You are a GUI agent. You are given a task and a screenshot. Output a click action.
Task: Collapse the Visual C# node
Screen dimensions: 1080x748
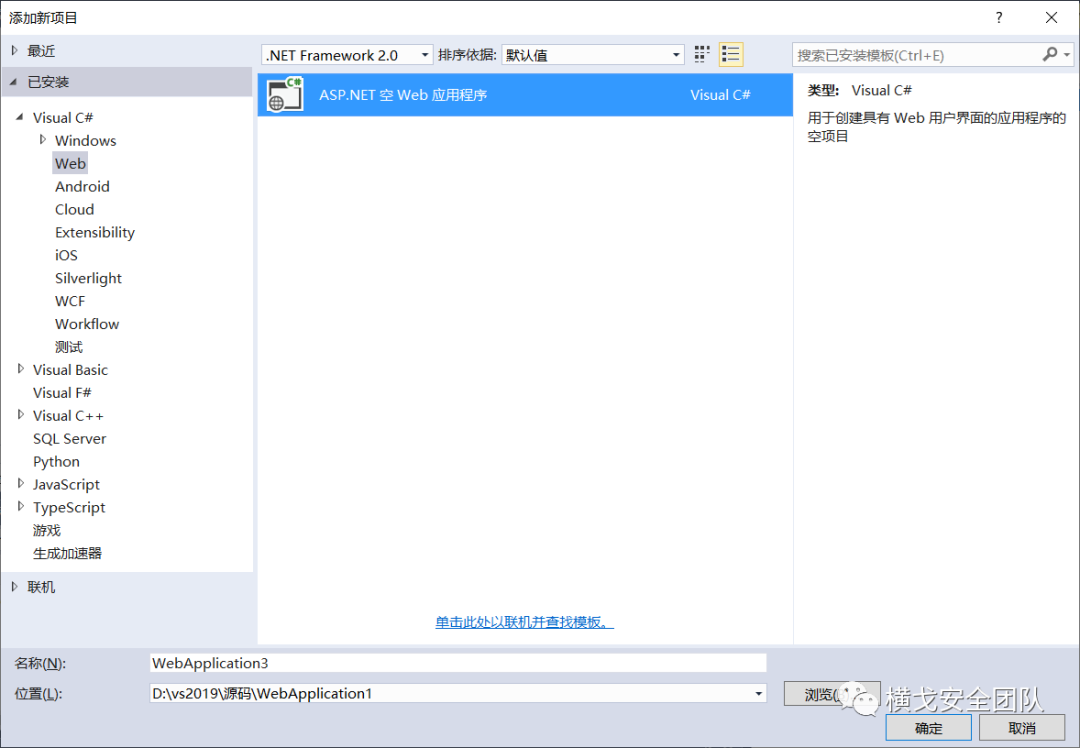(20, 117)
